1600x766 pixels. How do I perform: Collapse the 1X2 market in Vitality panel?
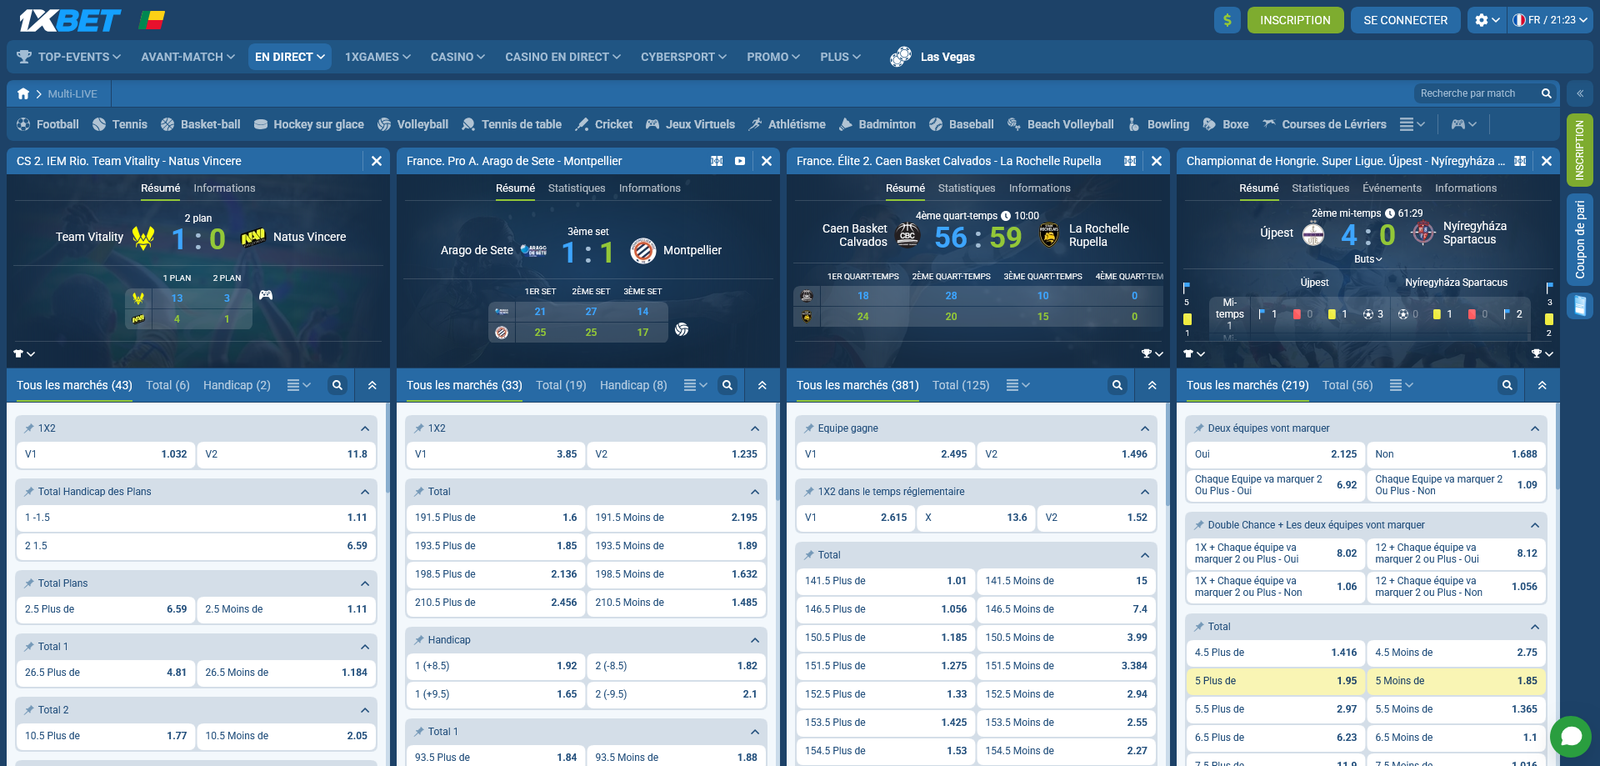coord(365,428)
